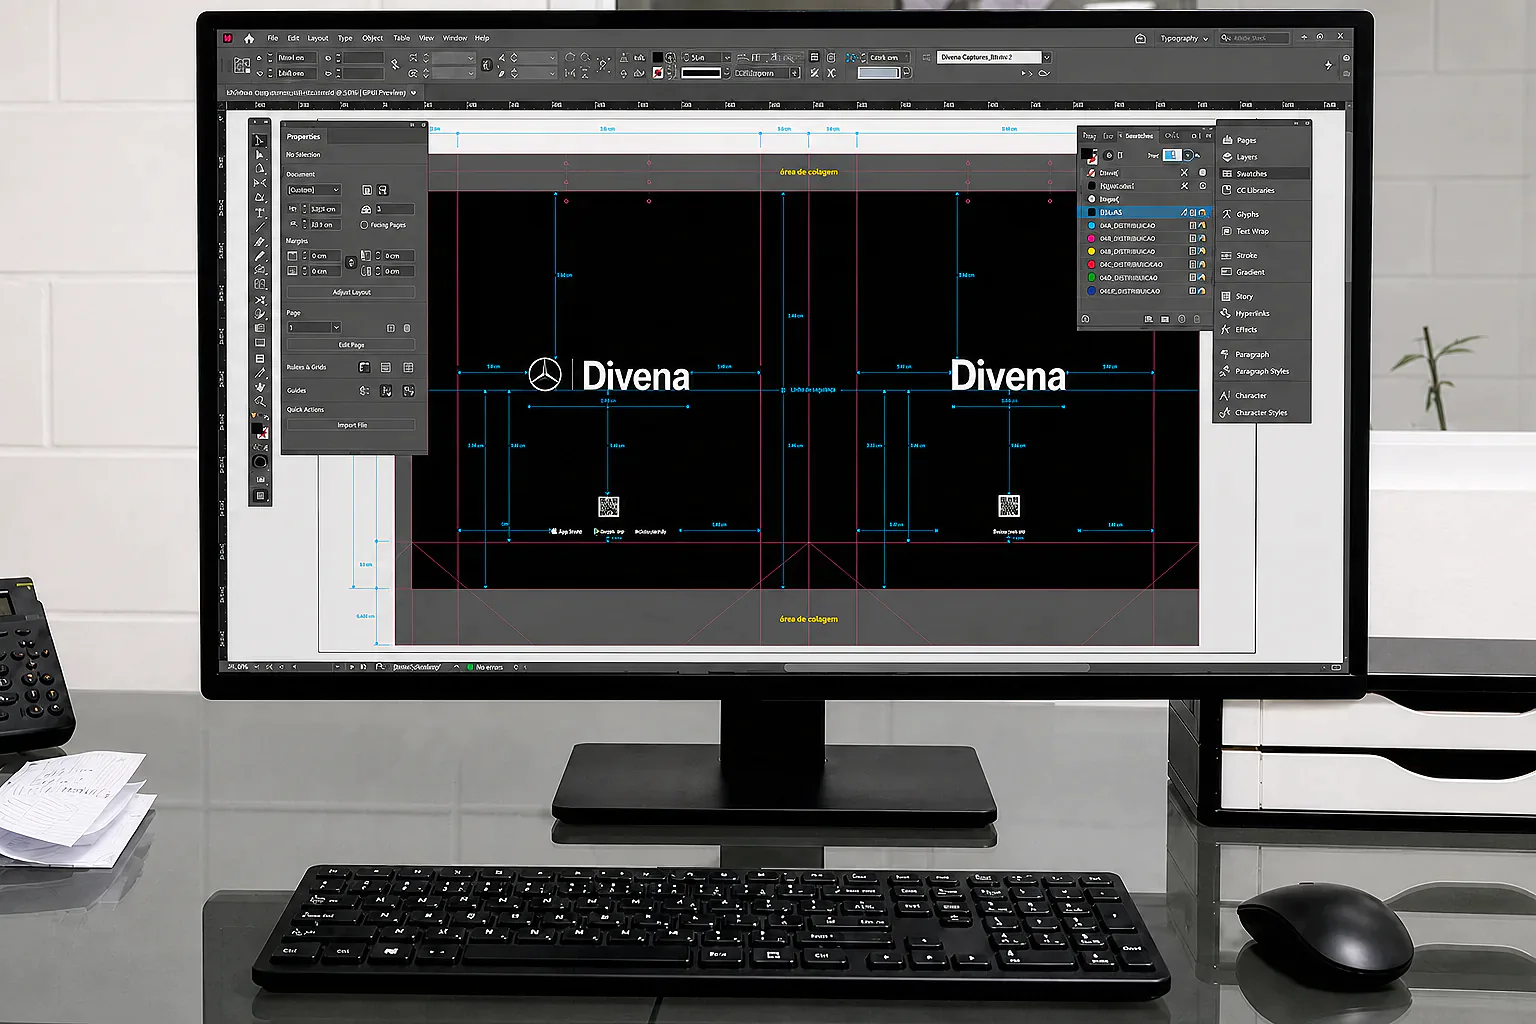Toggle baseline grid in Rulers & Grids
This screenshot has width=1536, height=1024.
click(386, 368)
